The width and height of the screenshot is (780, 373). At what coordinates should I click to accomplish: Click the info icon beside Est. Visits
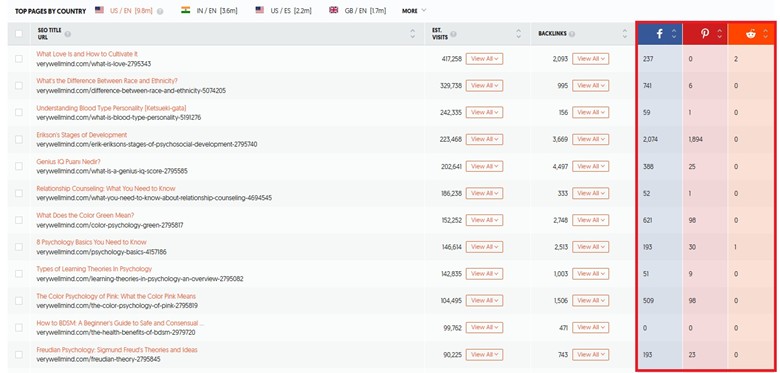click(x=454, y=34)
